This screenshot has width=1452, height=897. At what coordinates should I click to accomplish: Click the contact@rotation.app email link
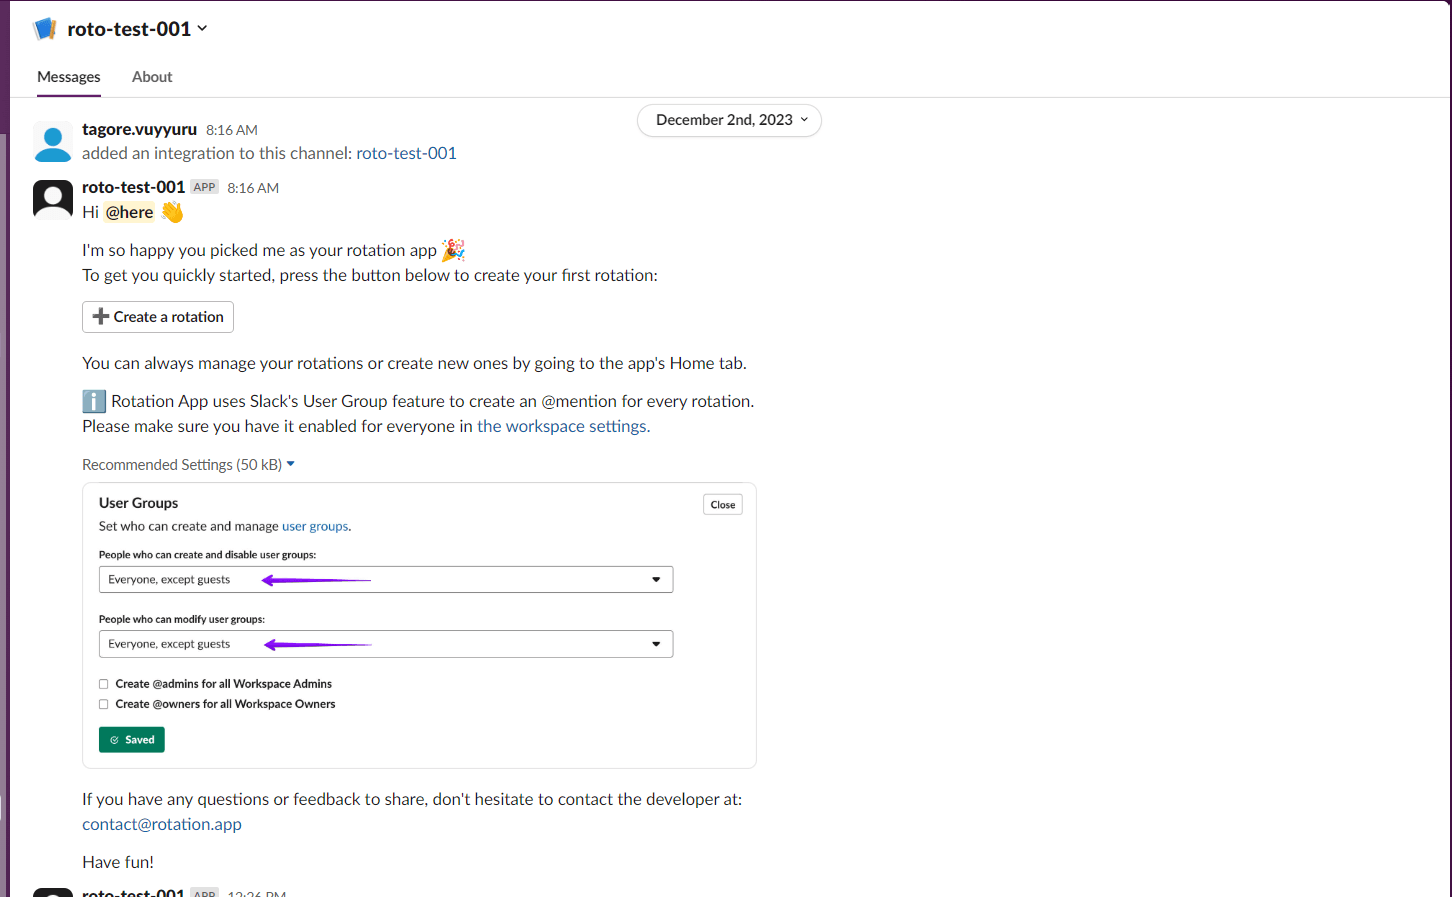(162, 824)
